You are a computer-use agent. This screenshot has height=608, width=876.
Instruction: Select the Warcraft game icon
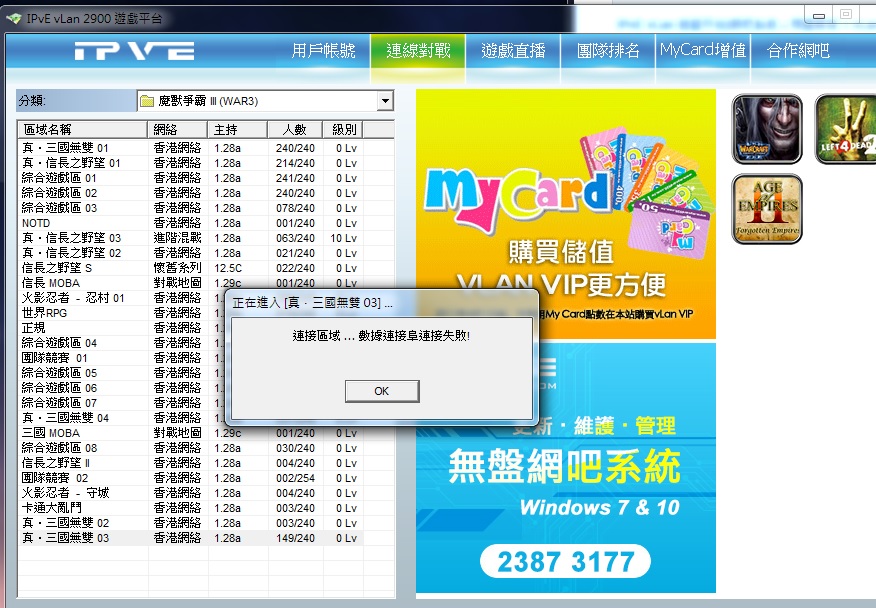(x=767, y=130)
